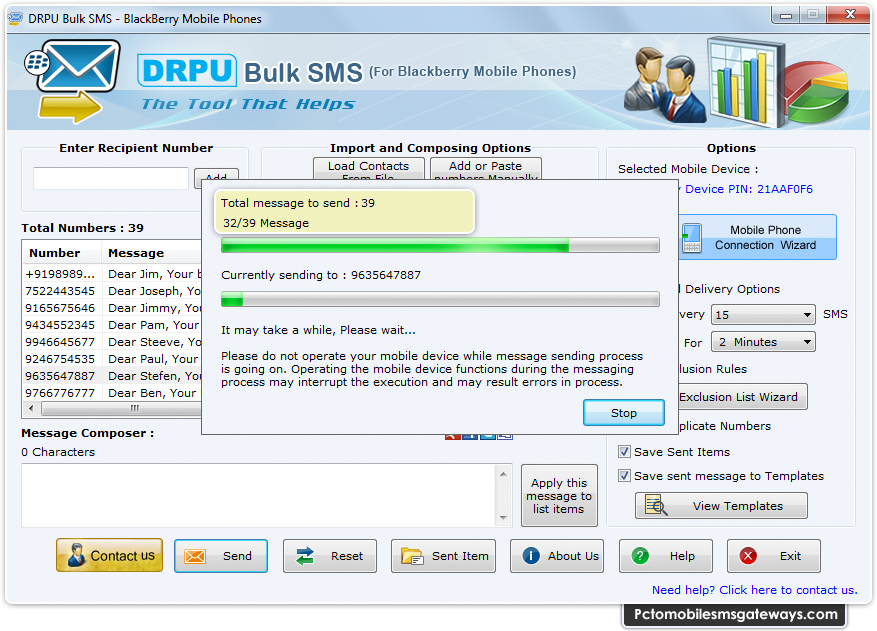877x631 pixels.
Task: Click the app icon in title bar
Action: (16, 18)
